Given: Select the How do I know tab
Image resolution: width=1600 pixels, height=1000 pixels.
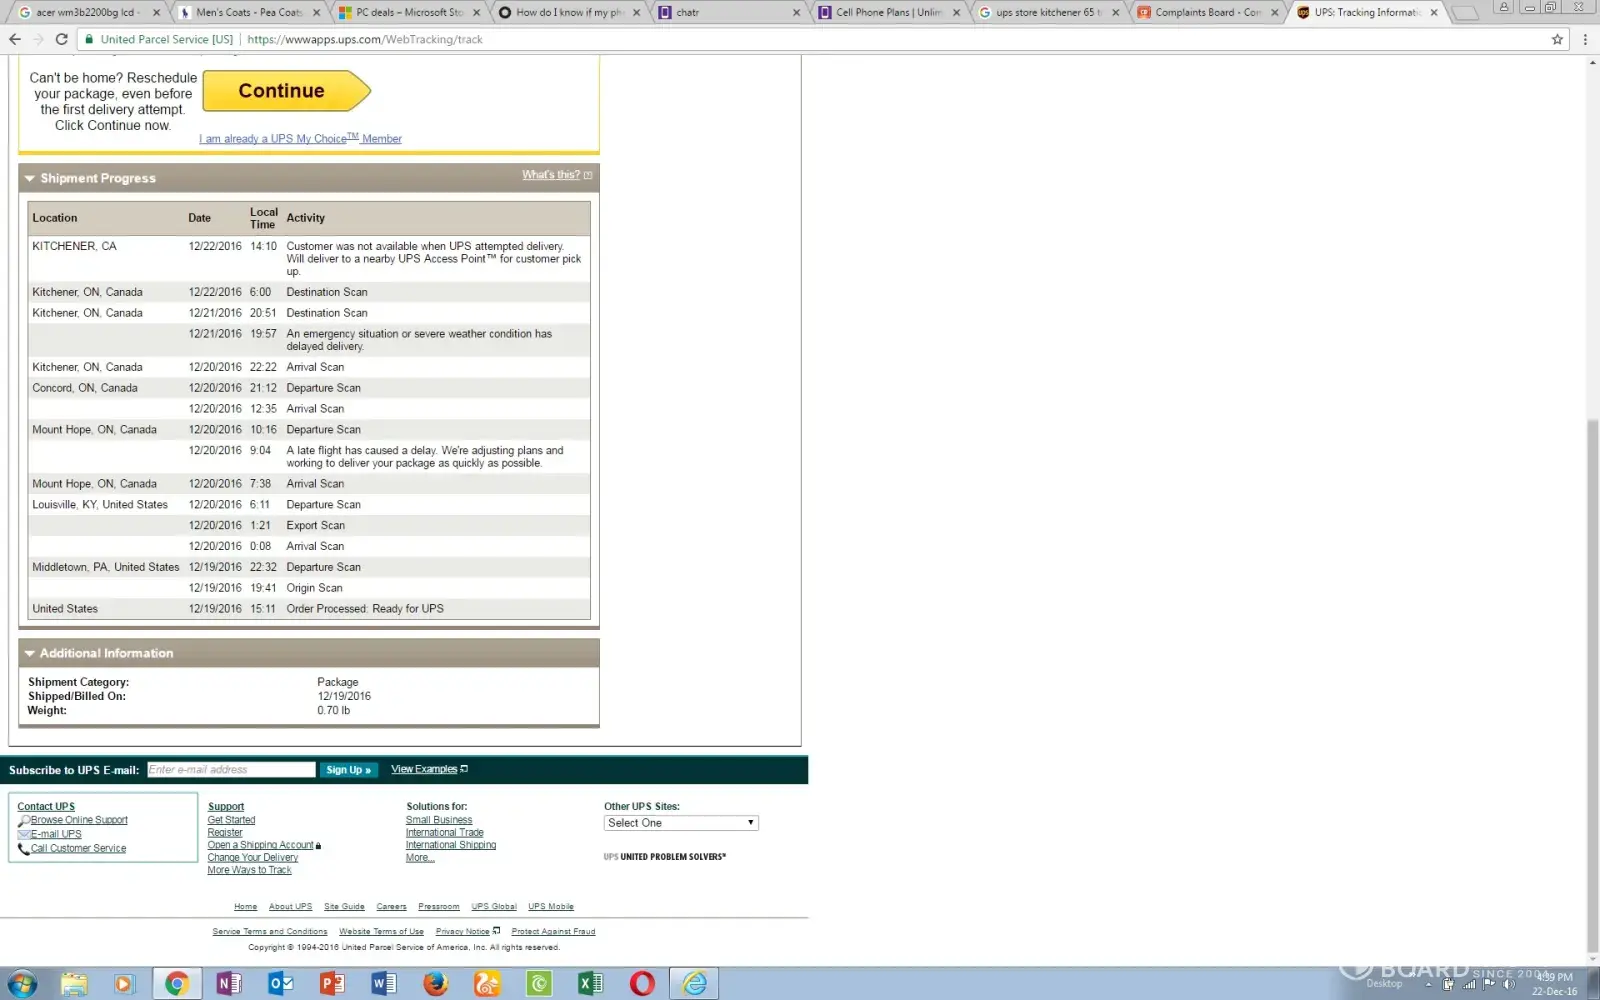Looking at the screenshot, I should click(568, 13).
